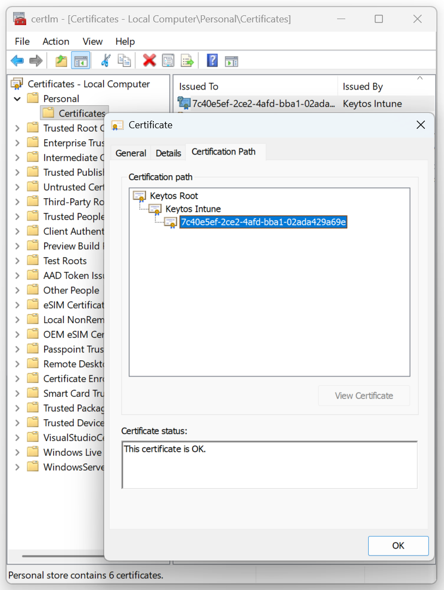Click the OK button
444x590 pixels.
(398, 546)
